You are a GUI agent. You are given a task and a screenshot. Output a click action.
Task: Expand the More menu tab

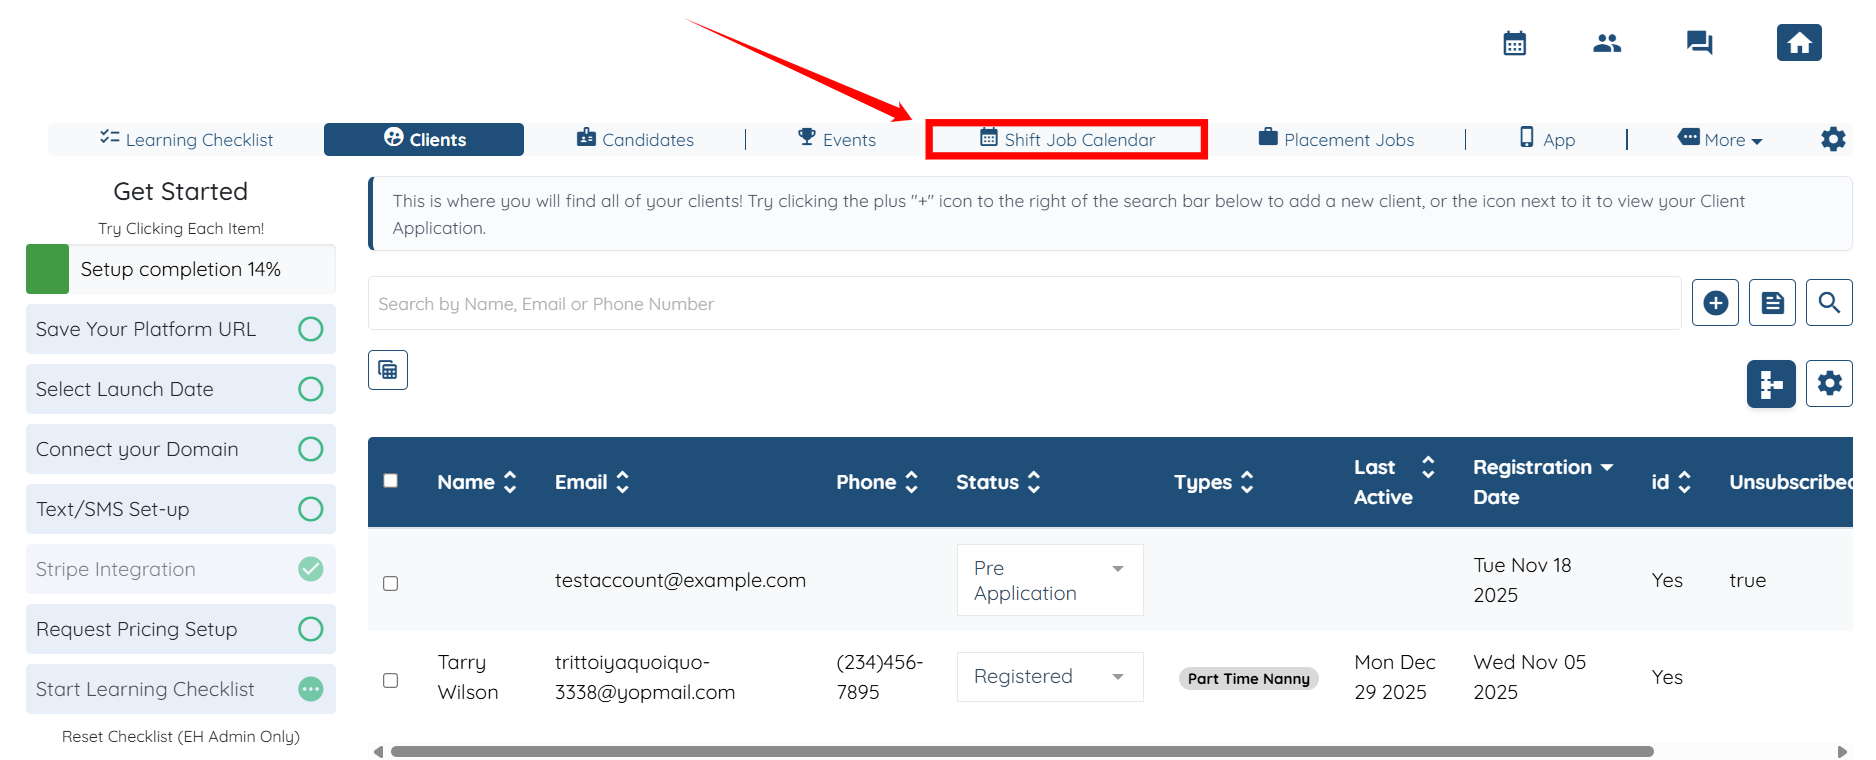(x=1720, y=139)
